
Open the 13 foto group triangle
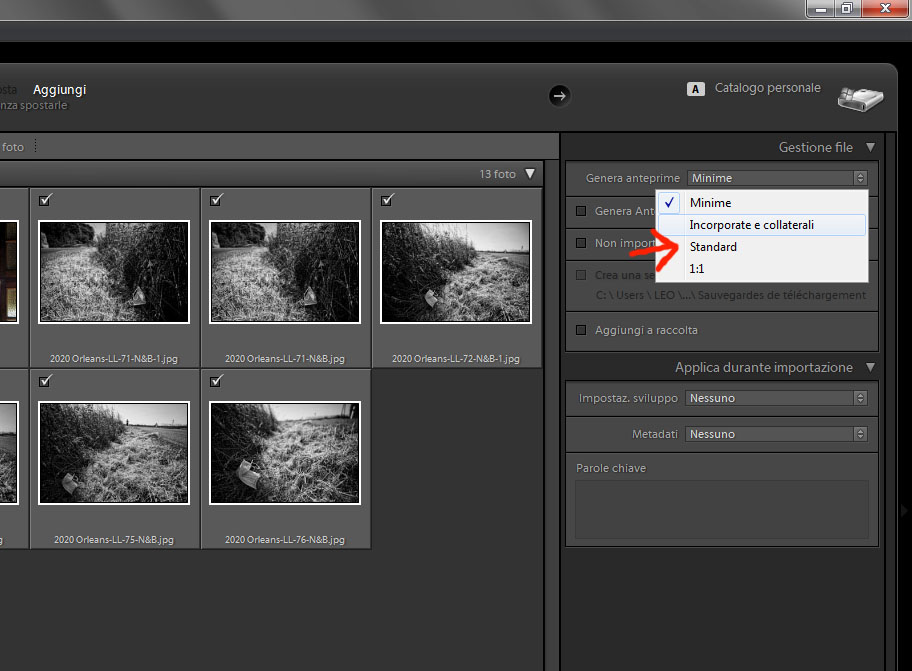530,173
